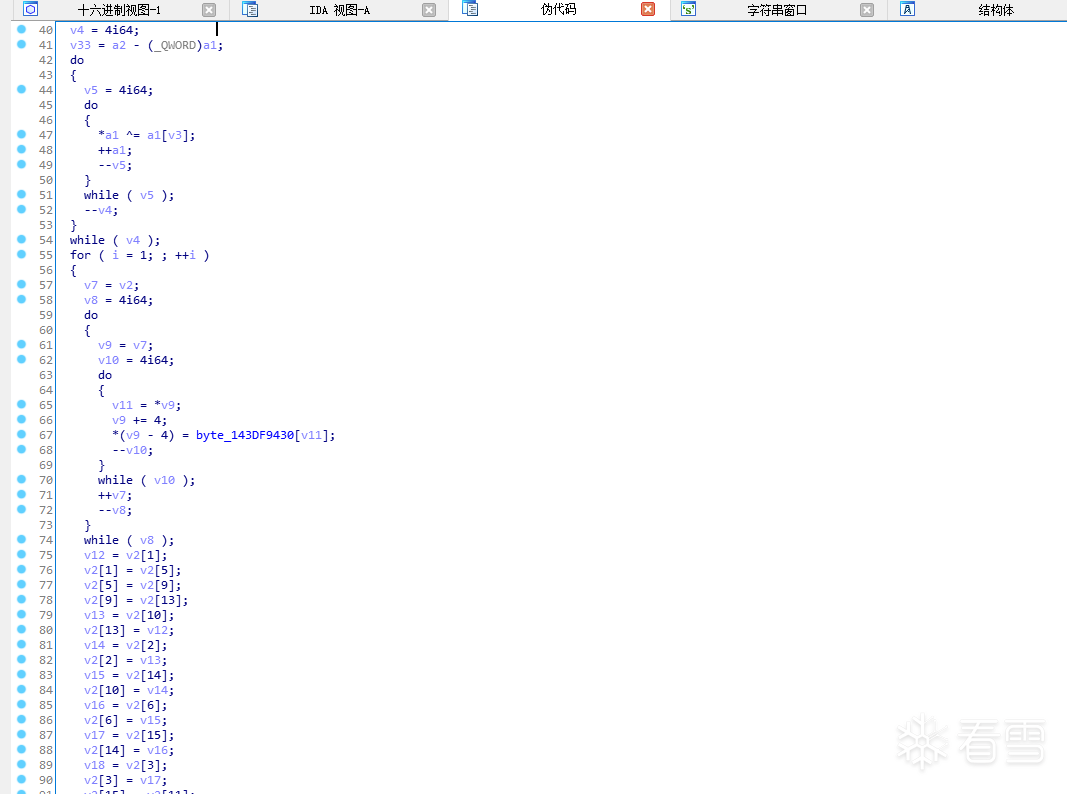Open the 结构体 tab
The height and width of the screenshot is (794, 1067).
[x=996, y=10]
